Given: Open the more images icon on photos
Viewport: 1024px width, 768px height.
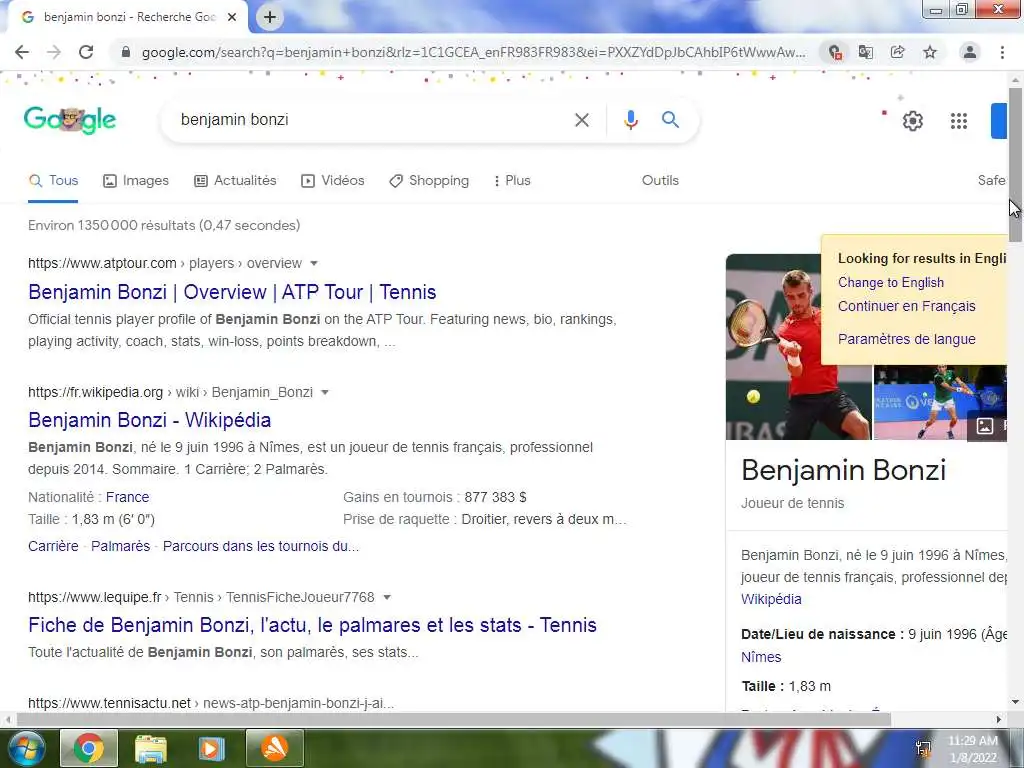Looking at the screenshot, I should pyautogui.click(x=984, y=426).
